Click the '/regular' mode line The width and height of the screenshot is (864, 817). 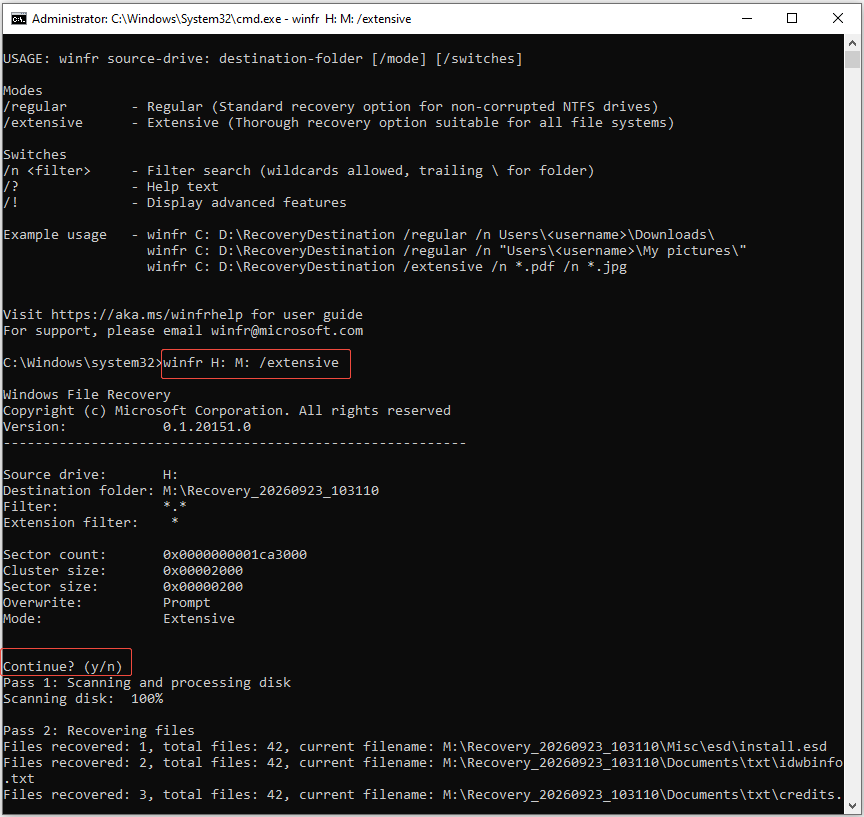point(331,106)
